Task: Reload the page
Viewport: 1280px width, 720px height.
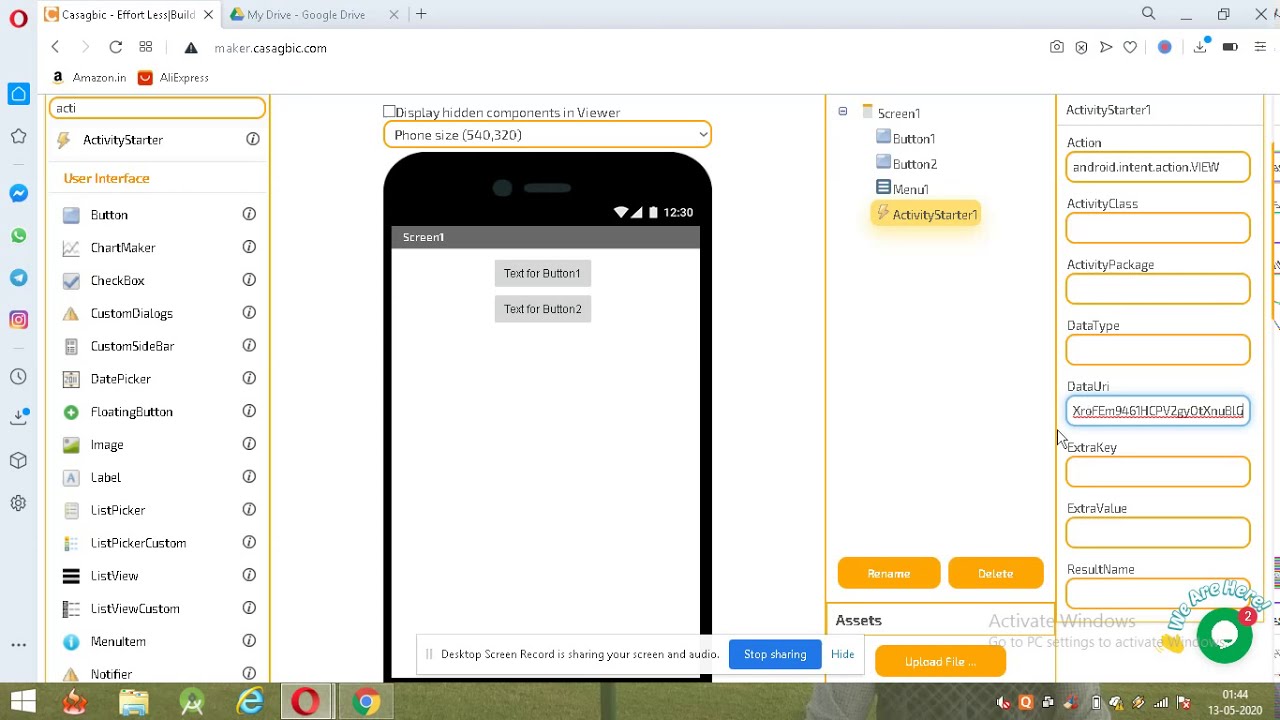Action: pos(116,47)
